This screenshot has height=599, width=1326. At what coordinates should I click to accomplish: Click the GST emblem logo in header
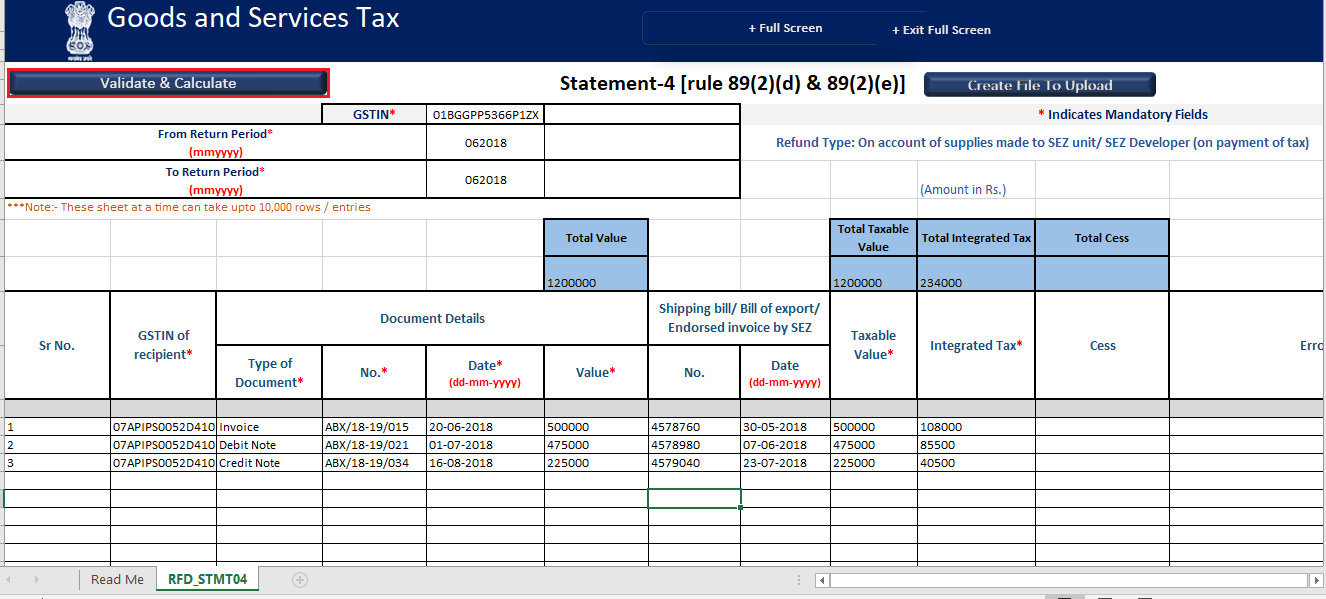coord(78,29)
